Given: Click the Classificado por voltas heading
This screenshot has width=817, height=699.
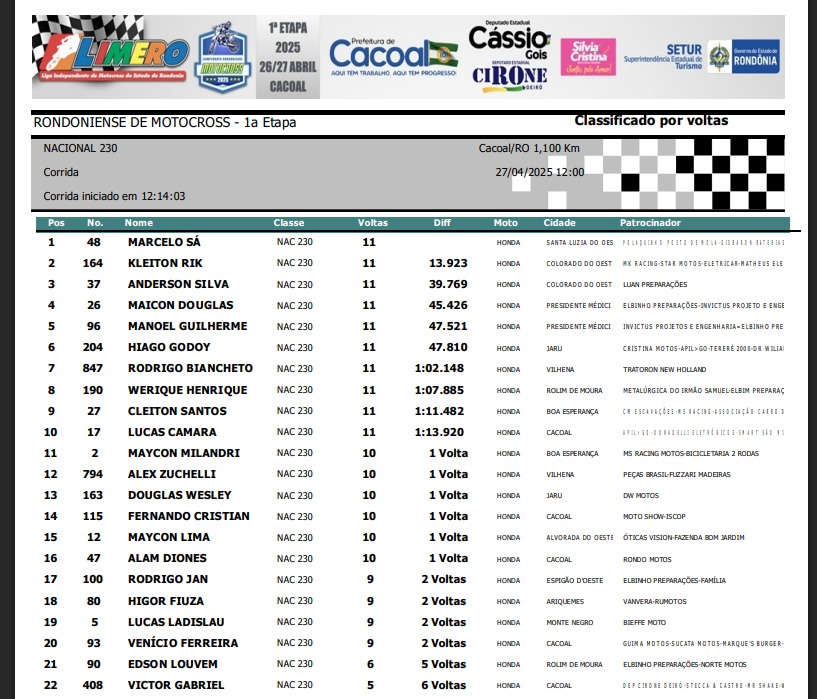Looking at the screenshot, I should click(x=651, y=121).
